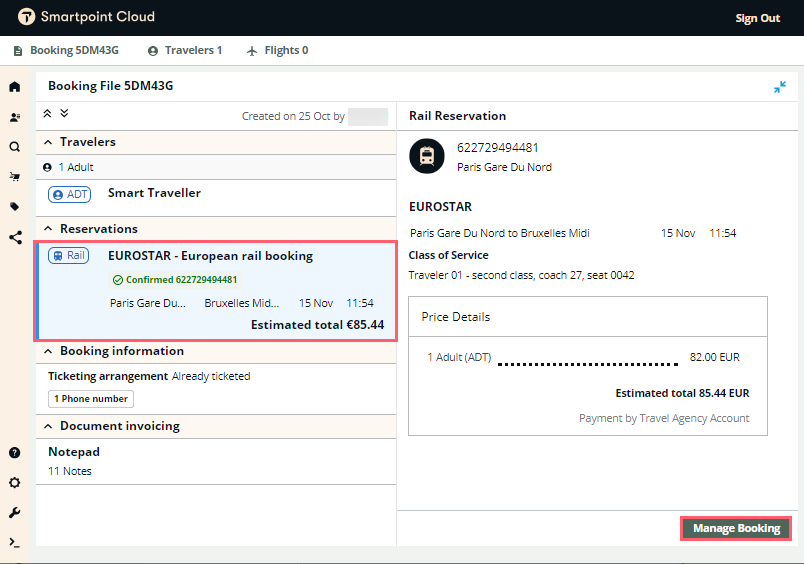This screenshot has height=564, width=804.
Task: Click the Estimated total €85.44 text
Action: point(317,325)
